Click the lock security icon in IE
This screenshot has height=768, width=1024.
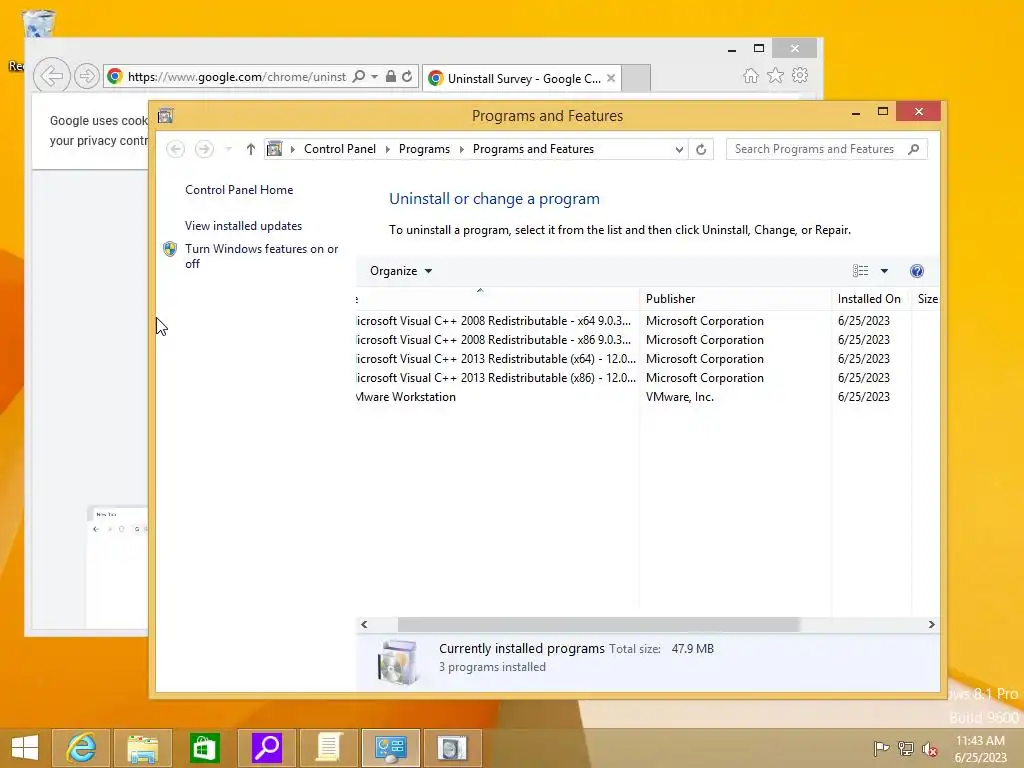(391, 76)
